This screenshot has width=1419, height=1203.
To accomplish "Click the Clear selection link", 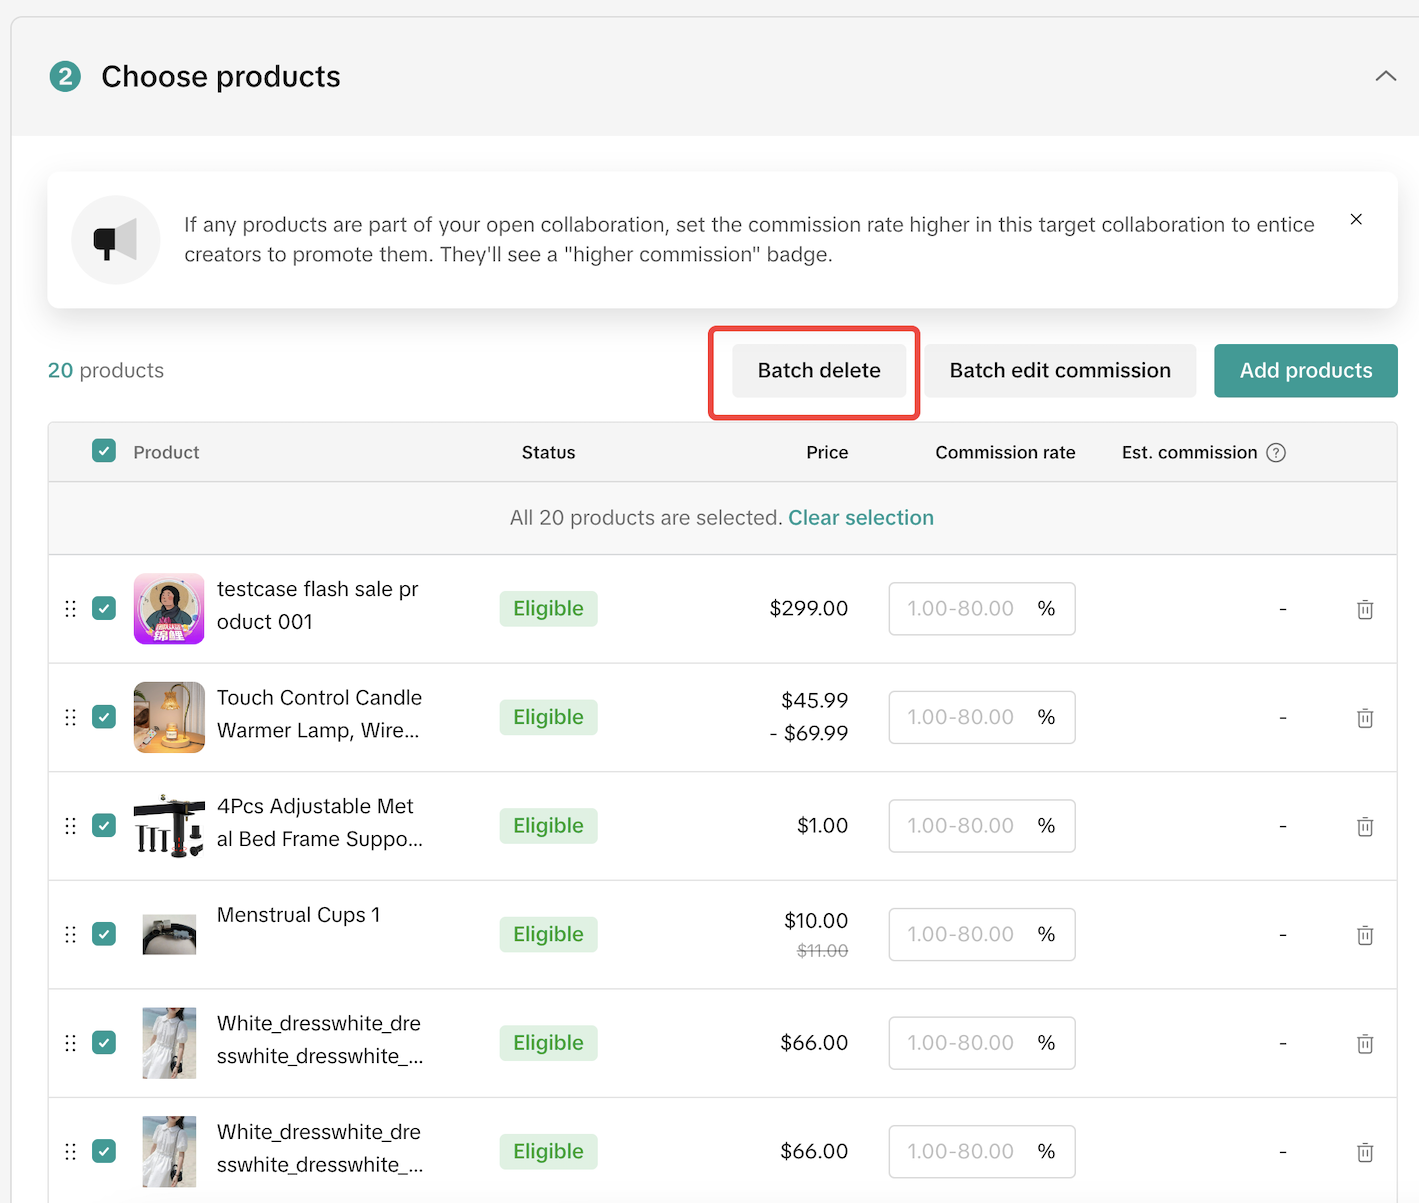I will click(x=860, y=518).
